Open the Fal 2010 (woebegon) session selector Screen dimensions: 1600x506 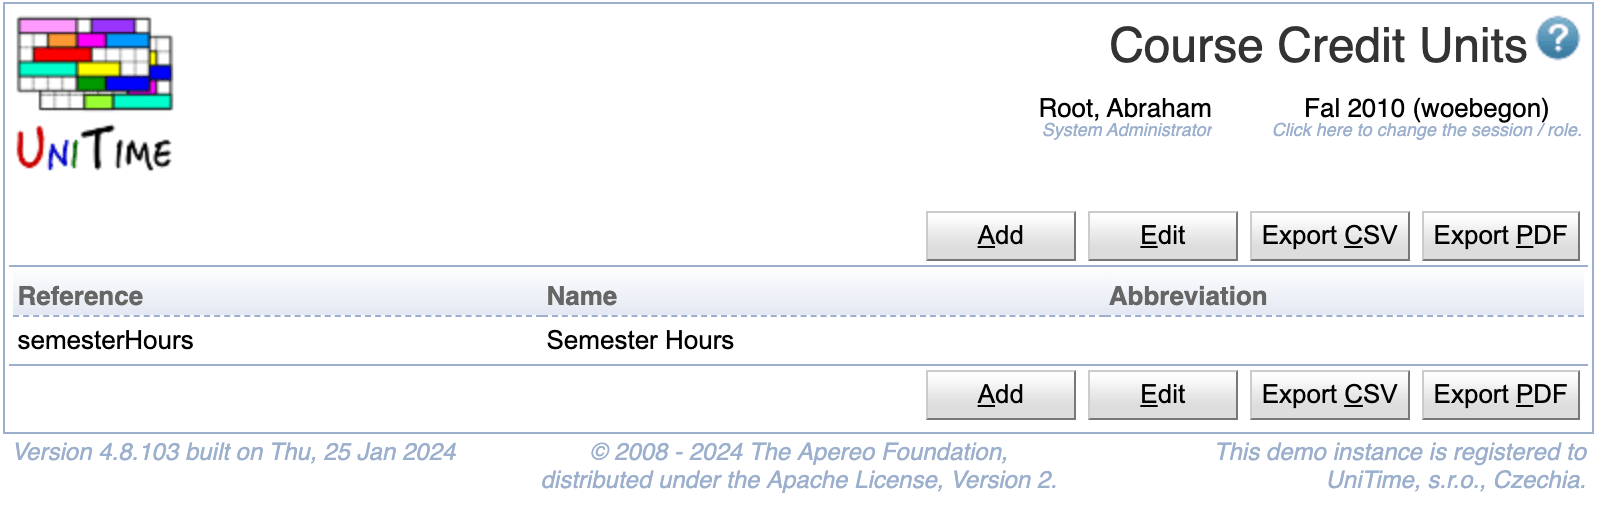point(1426,108)
